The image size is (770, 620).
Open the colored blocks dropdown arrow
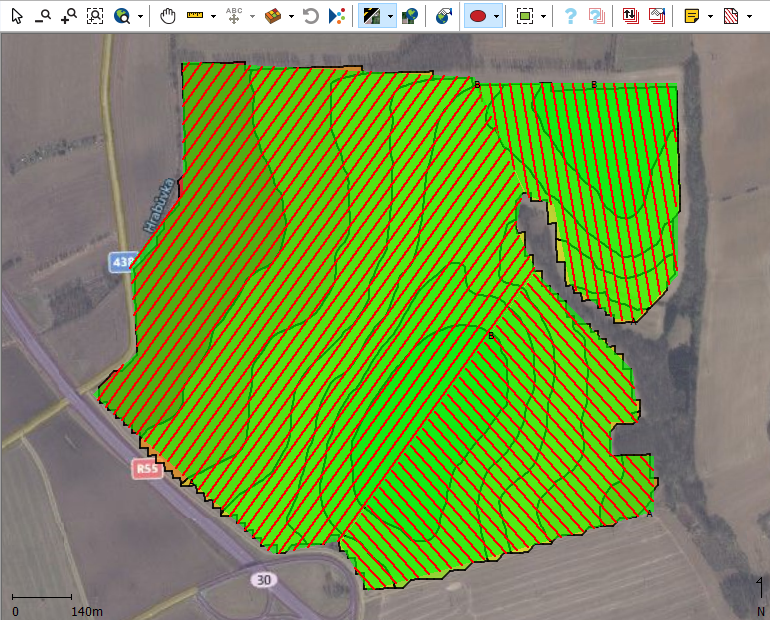(291, 17)
